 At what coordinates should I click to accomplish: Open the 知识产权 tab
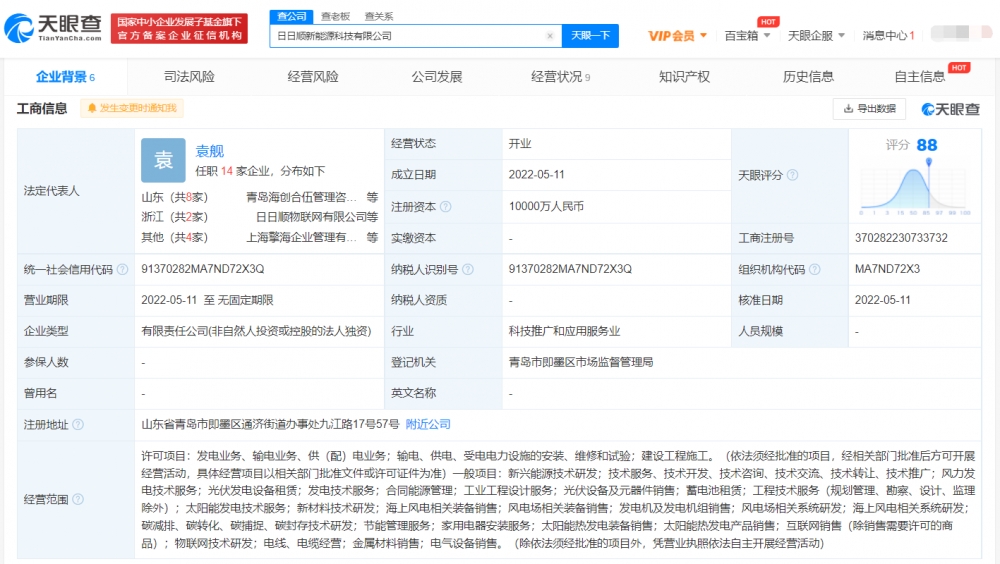point(684,77)
